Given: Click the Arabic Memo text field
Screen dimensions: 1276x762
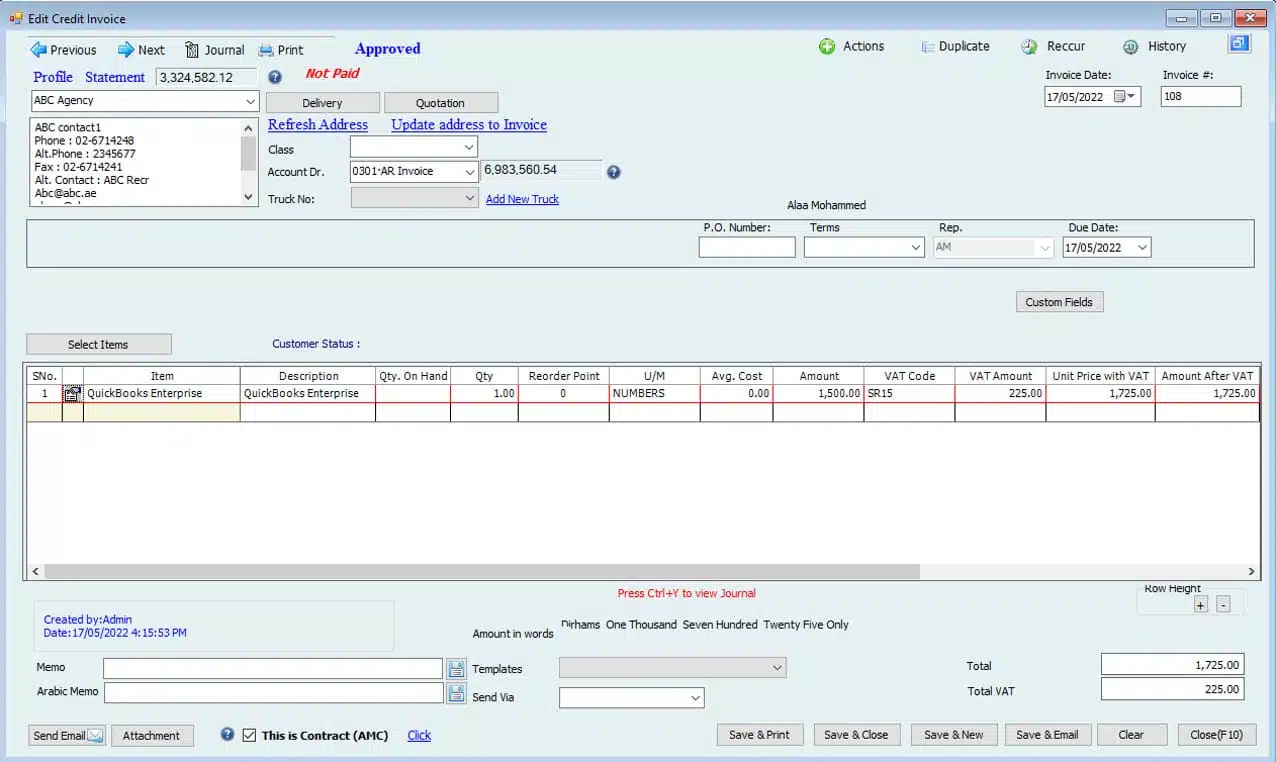Looking at the screenshot, I should click(273, 692).
